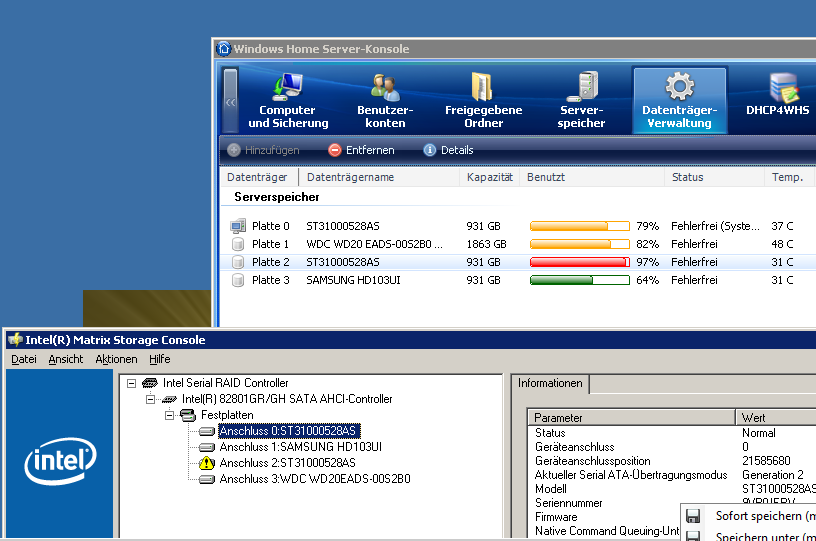The height and width of the screenshot is (541, 816).
Task: Click the SATA AHCI-Controller chip icon
Action: point(169,399)
